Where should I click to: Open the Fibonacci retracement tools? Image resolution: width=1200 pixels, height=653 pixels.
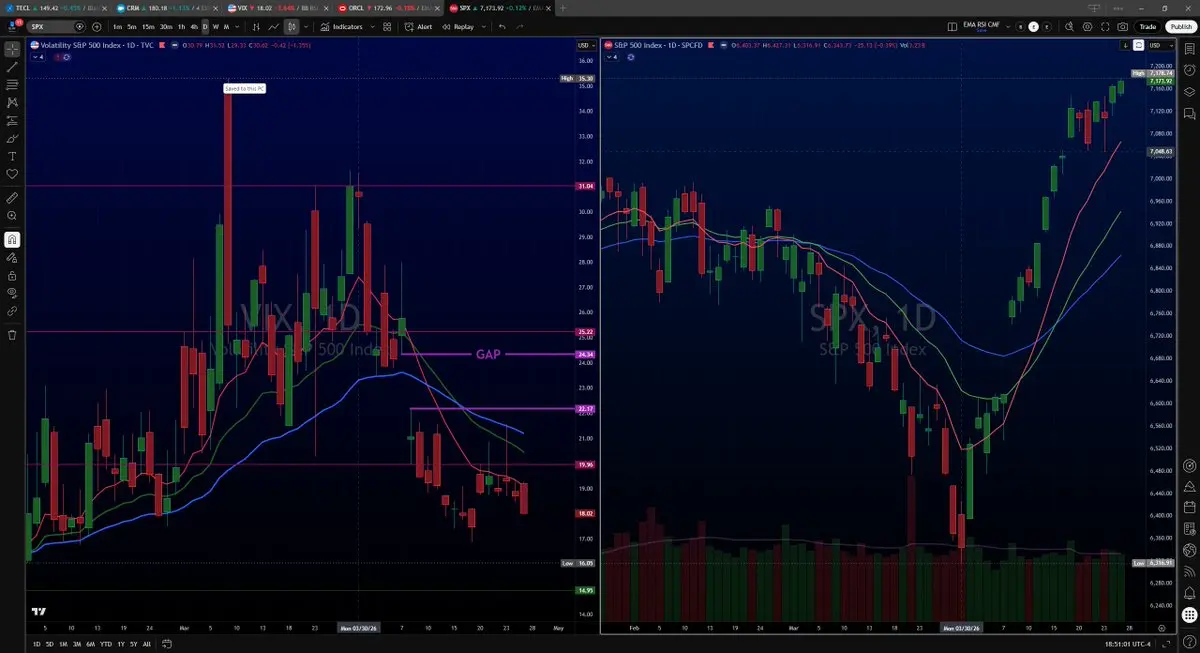pos(12,84)
